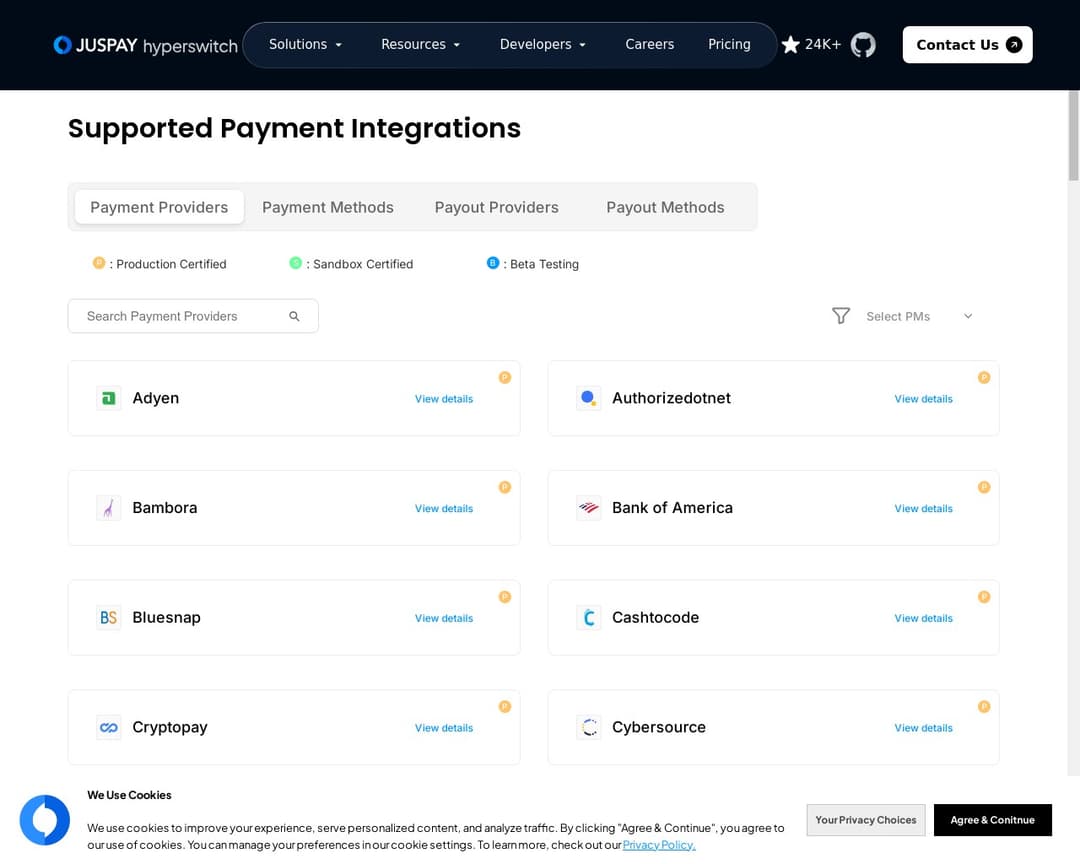
Task: View details for Bank of America
Action: [923, 508]
